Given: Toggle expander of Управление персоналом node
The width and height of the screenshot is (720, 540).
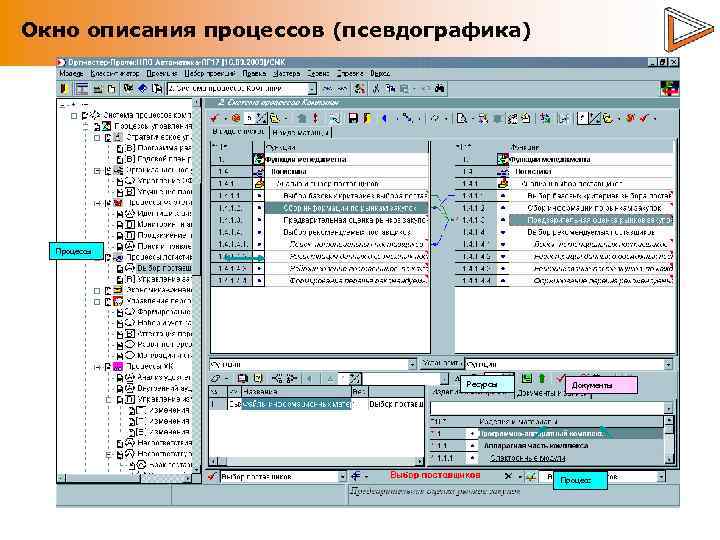Looking at the screenshot, I should coord(97,302).
